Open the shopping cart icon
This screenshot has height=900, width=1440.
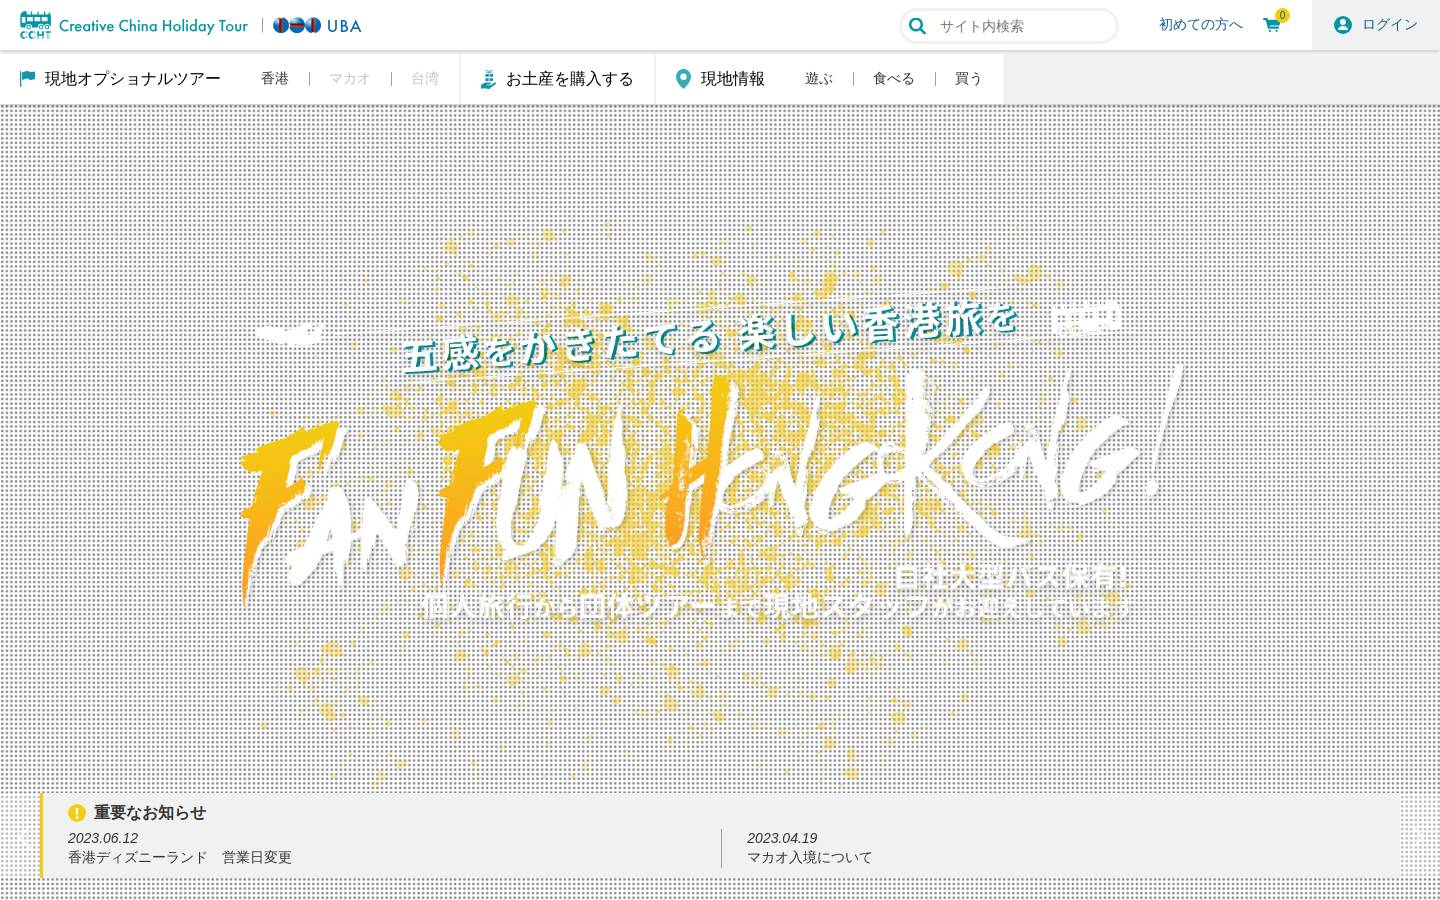(1271, 26)
